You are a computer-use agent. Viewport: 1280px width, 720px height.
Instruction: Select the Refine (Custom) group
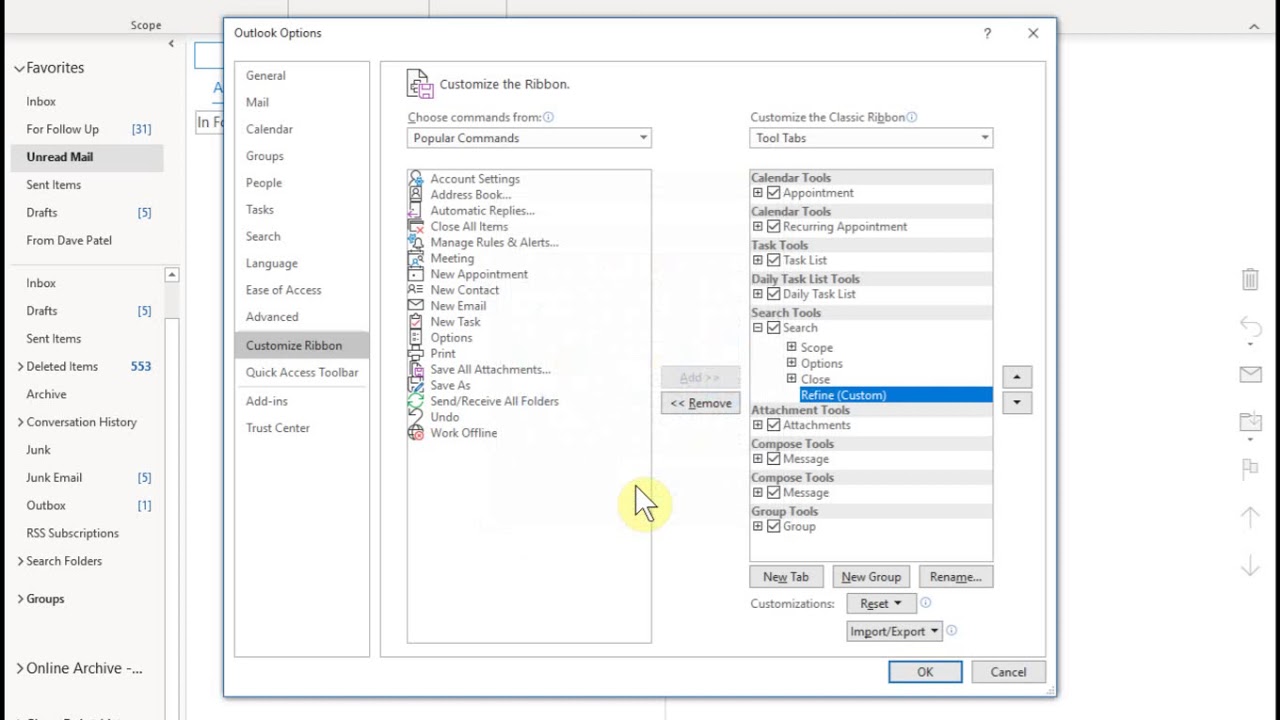coord(896,395)
